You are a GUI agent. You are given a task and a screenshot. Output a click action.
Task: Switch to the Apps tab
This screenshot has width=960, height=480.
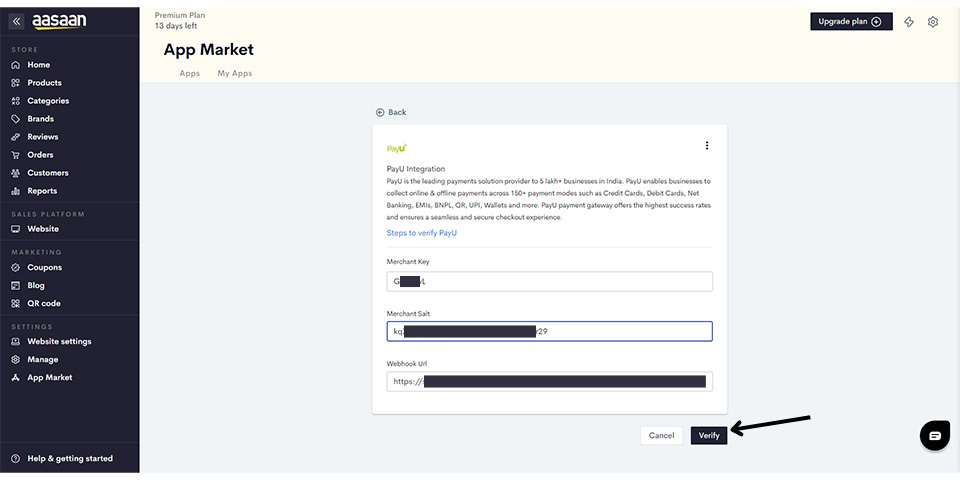189,74
